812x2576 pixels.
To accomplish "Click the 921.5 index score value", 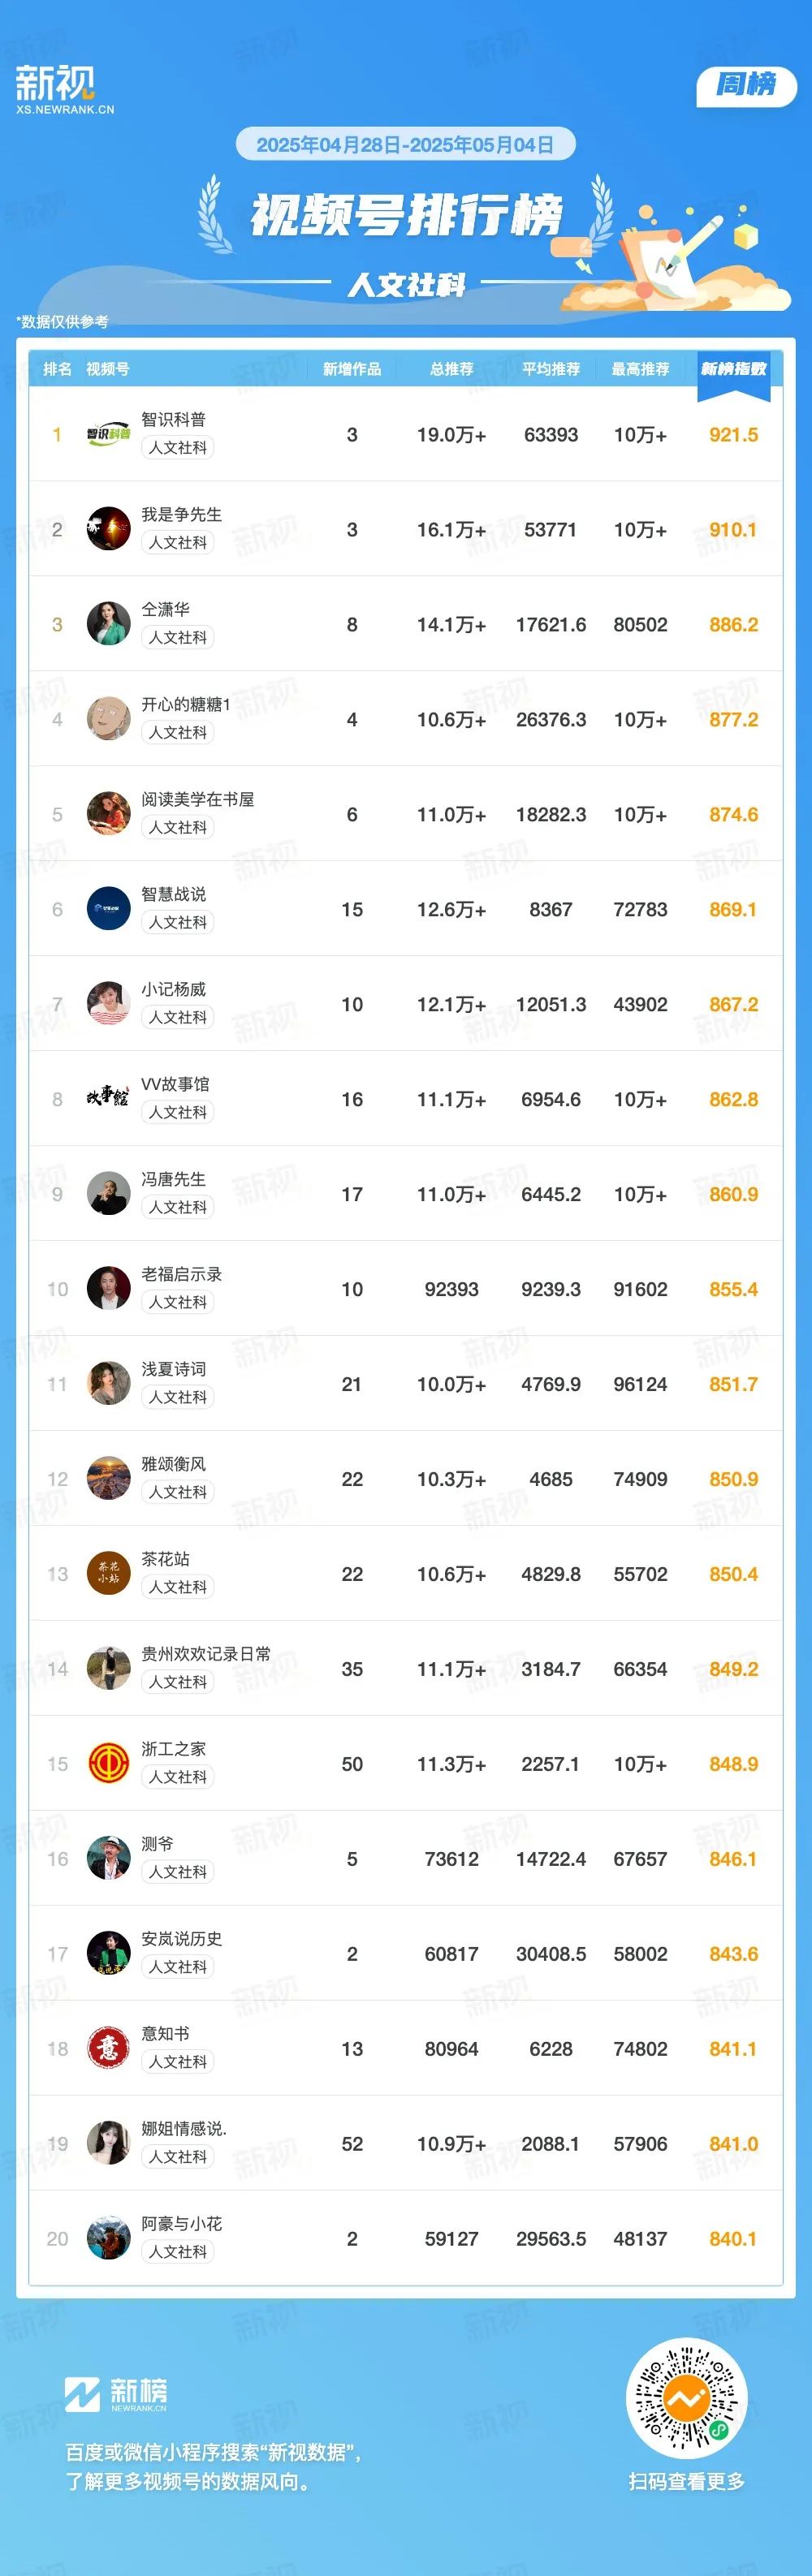I will pos(733,434).
